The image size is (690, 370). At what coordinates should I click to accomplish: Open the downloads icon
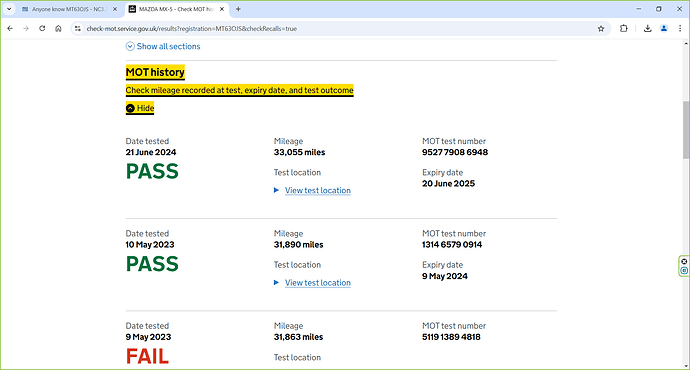point(647,29)
